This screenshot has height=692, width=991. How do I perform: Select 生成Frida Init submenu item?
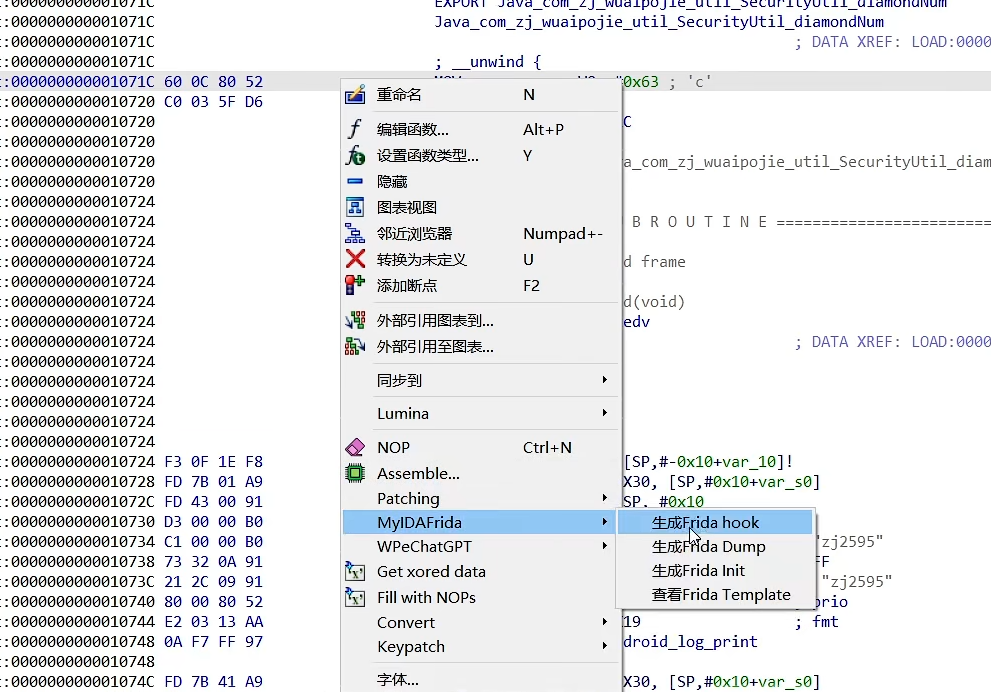click(x=715, y=571)
